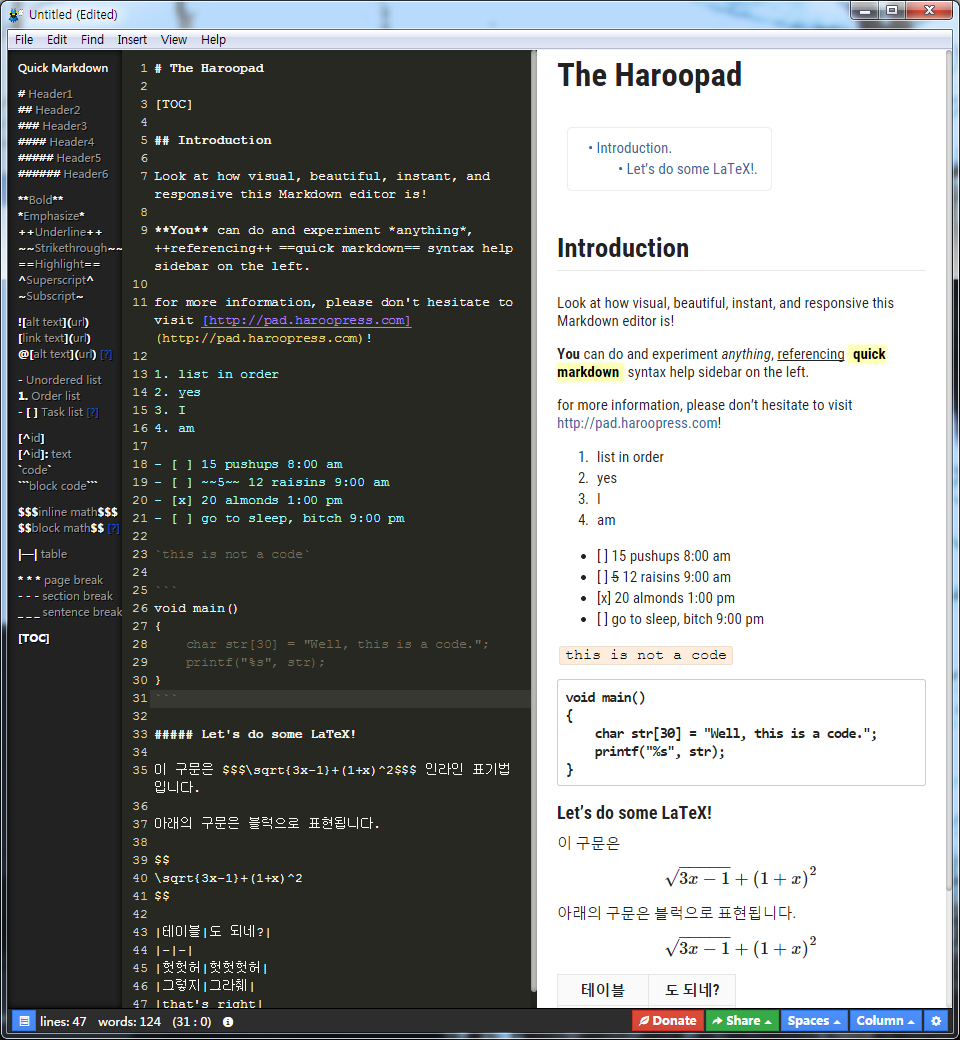Click 'void main()' in the editor
The image size is (960, 1040).
click(x=196, y=608)
